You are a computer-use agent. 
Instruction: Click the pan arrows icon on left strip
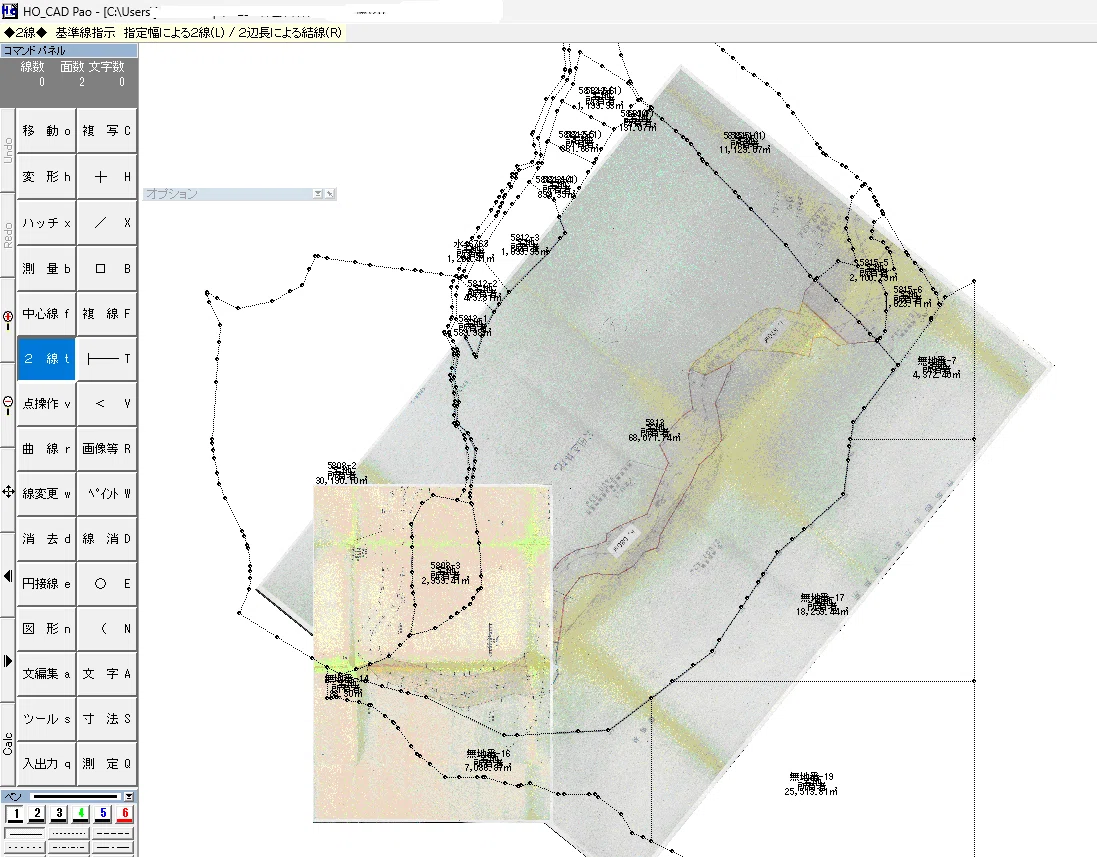coord(8,492)
